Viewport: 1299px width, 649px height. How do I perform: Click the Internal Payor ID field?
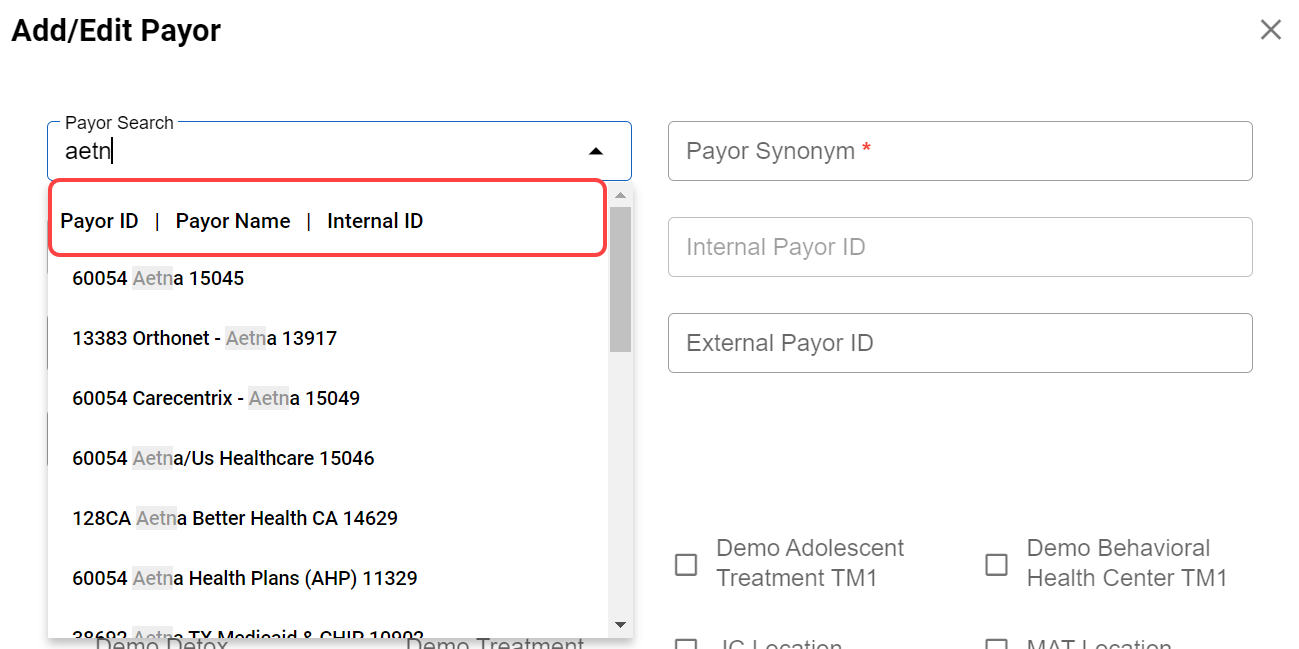(x=959, y=247)
